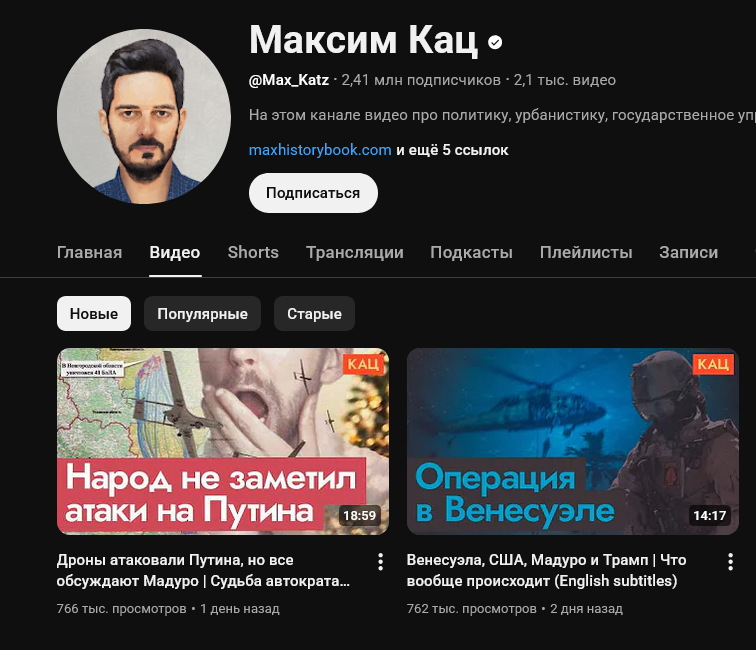Open the maxhistorybook.com link
The width and height of the screenshot is (756, 650).
coord(320,150)
